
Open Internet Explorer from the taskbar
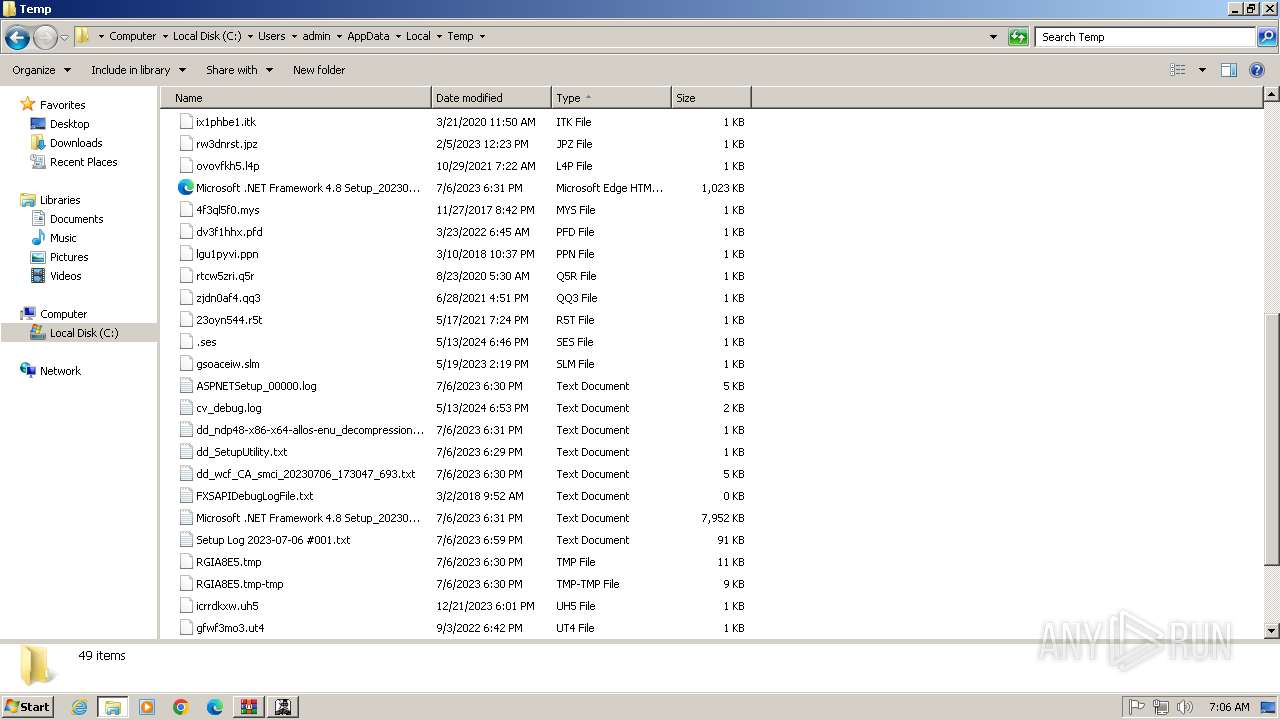[79, 707]
